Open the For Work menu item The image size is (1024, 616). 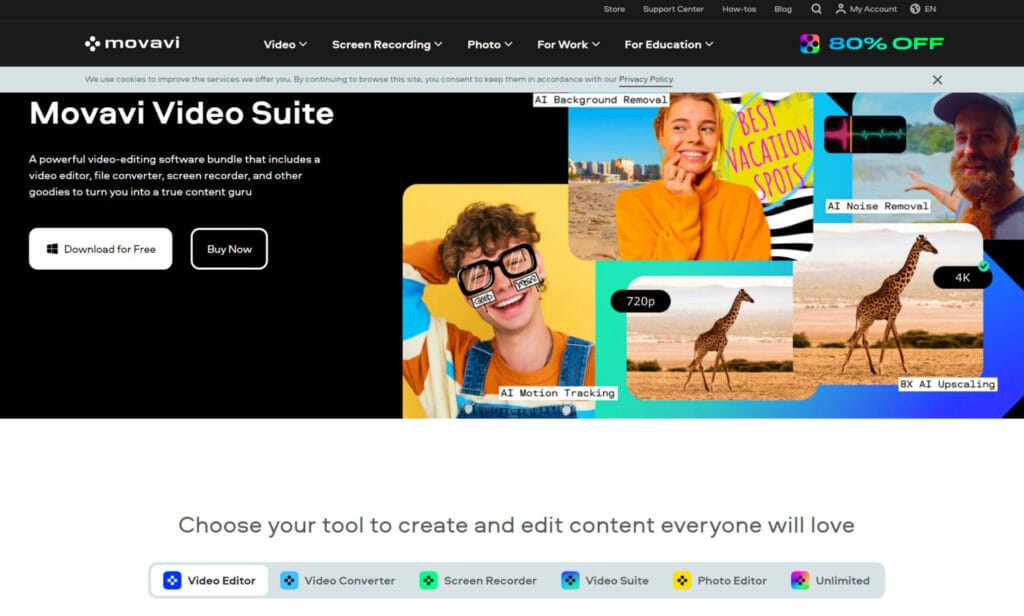click(568, 44)
